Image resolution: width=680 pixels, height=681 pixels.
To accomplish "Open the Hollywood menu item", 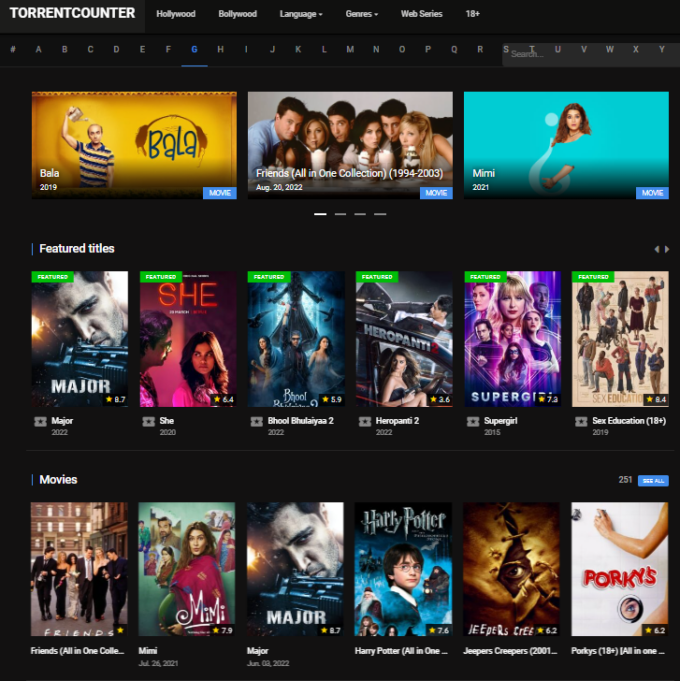I will pyautogui.click(x=176, y=14).
